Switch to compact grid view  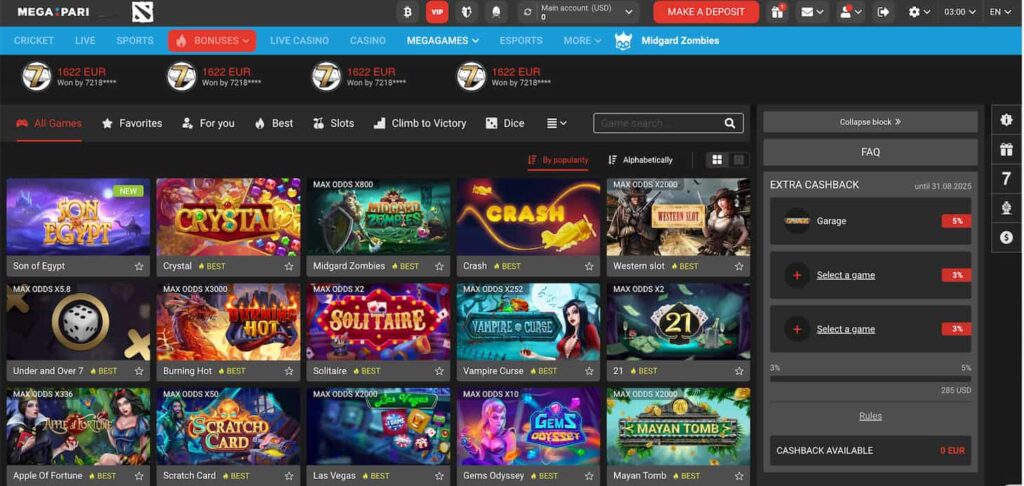coord(739,160)
